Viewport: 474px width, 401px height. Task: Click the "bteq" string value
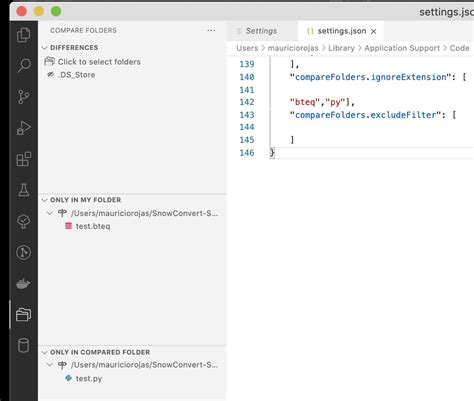(305, 102)
